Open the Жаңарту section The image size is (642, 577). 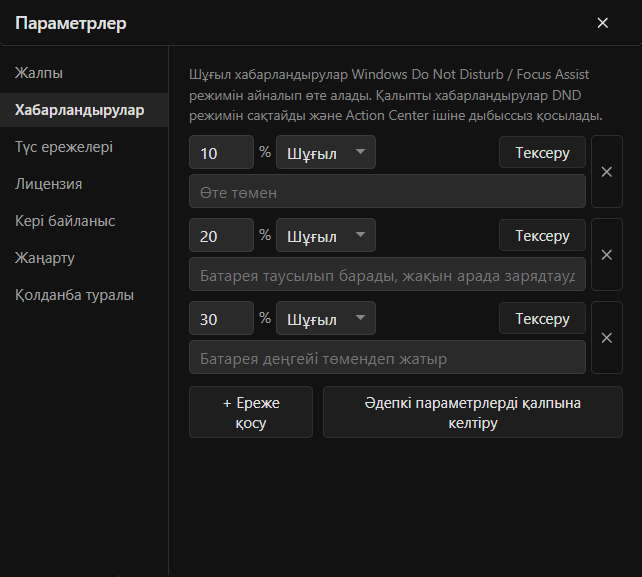click(x=84, y=258)
